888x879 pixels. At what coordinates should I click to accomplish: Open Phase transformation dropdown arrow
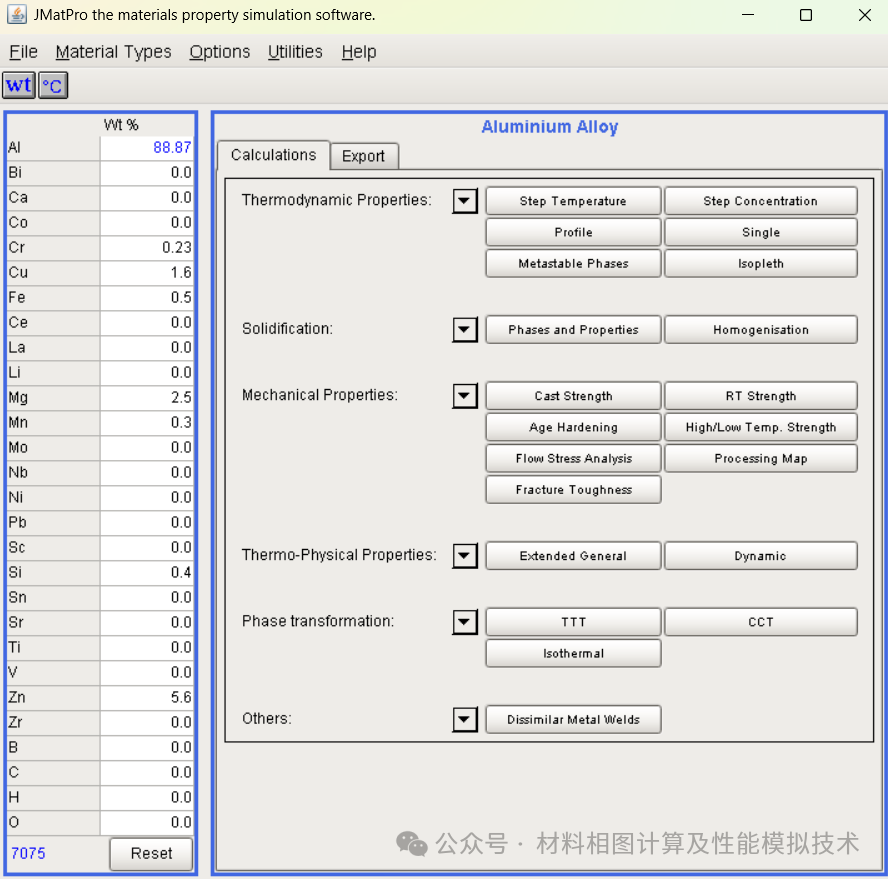(x=464, y=622)
